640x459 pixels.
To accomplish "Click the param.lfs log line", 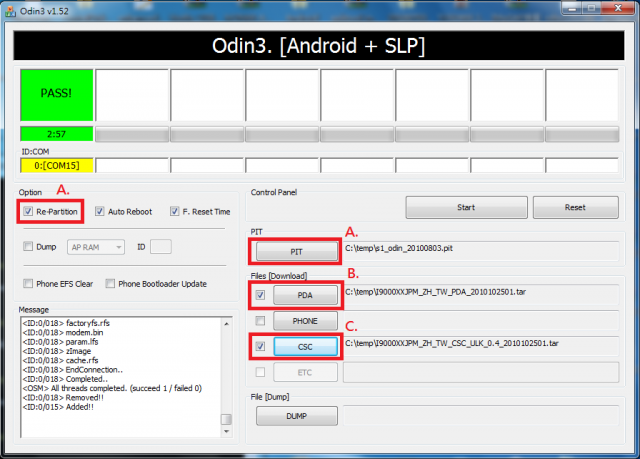I will coord(60,342).
